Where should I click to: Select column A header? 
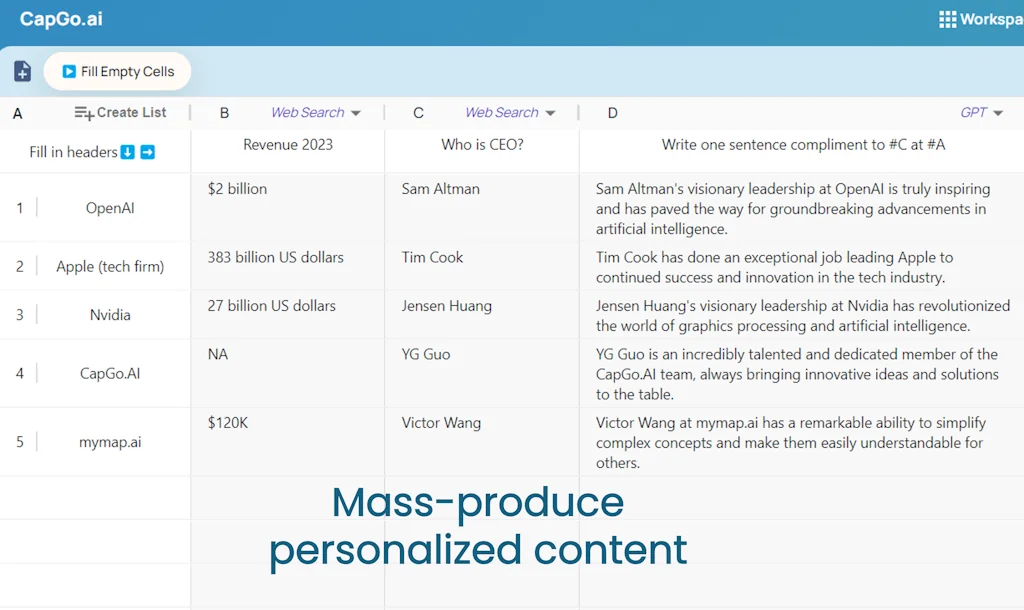coord(17,113)
